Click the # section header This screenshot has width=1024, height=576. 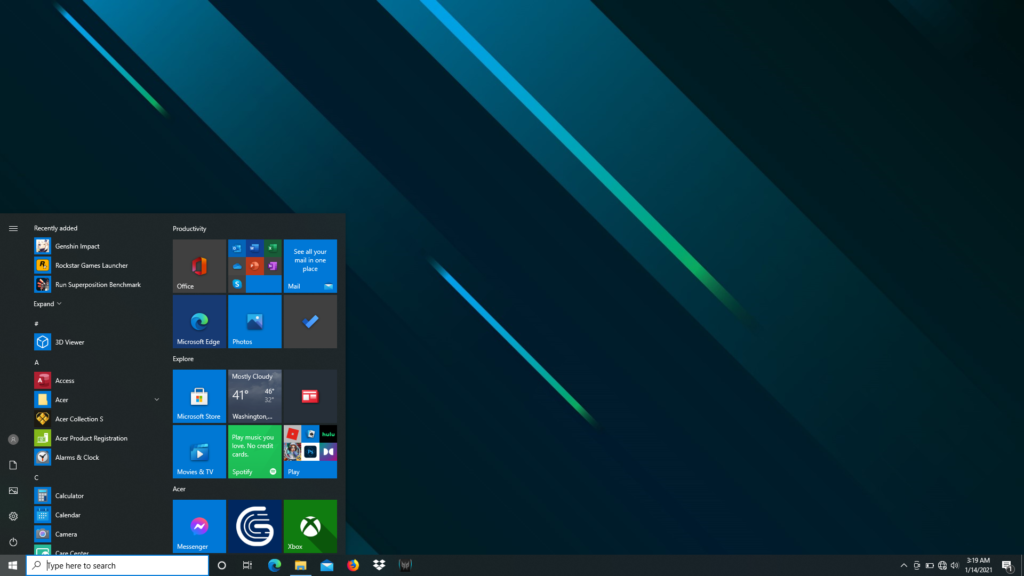pos(37,323)
